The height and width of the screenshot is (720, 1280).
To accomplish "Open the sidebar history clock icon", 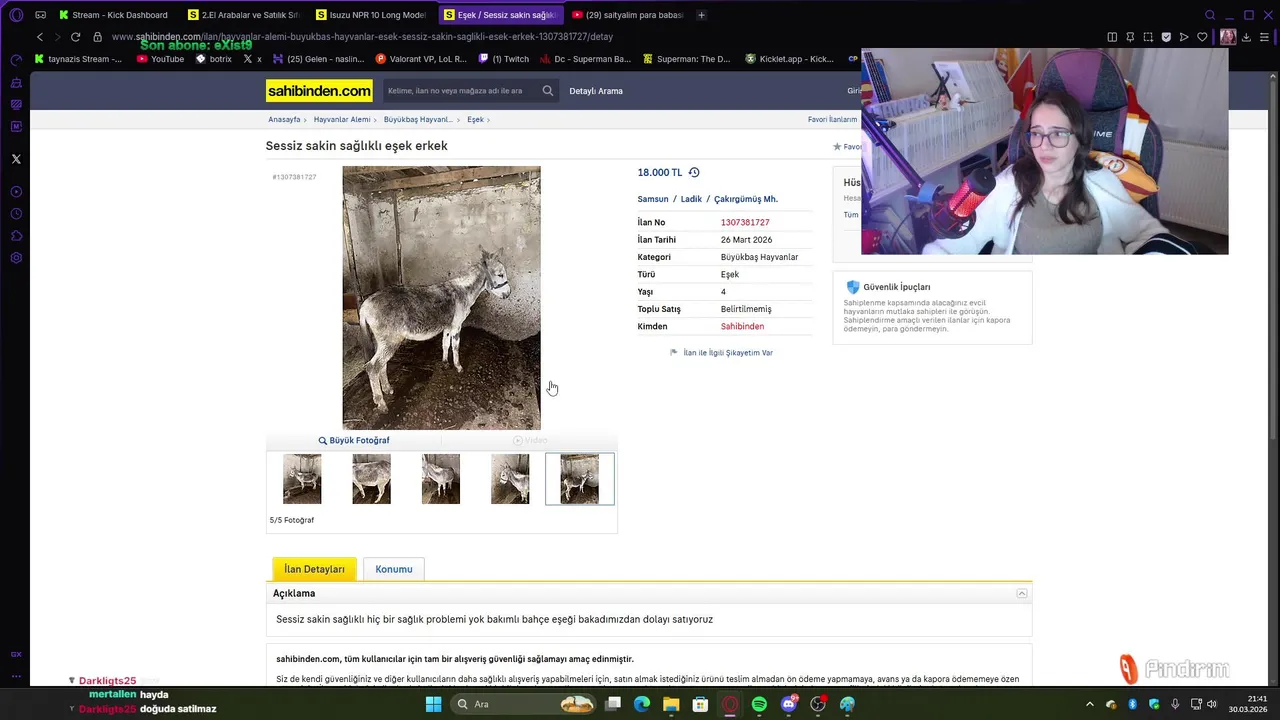I will (x=16, y=214).
